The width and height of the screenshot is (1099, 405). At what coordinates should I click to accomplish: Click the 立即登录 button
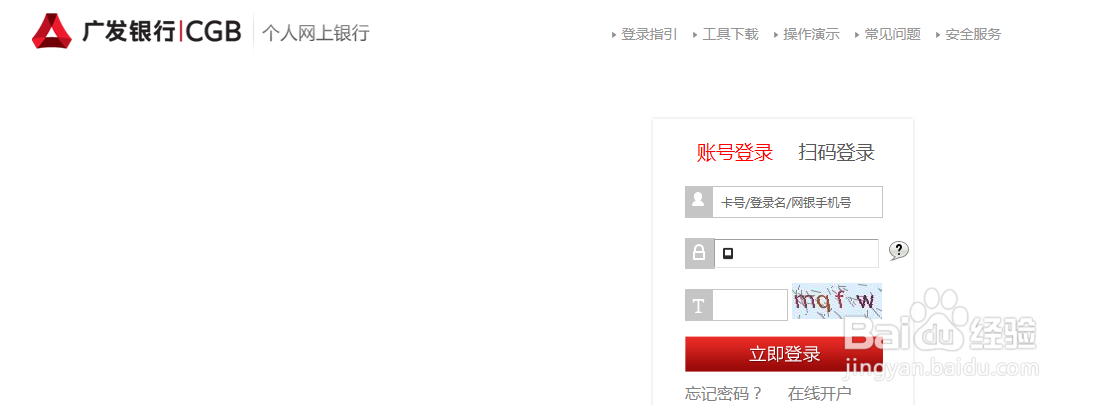pos(784,354)
